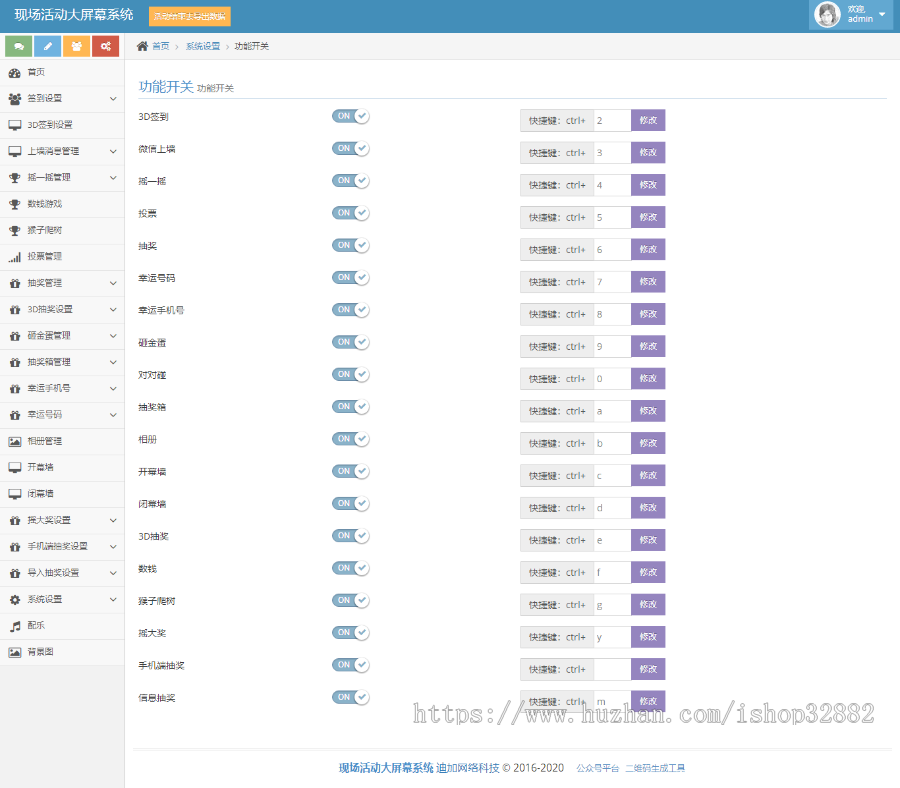Toggle the 摇大奖 switch
The height and width of the screenshot is (788, 900).
tap(350, 632)
